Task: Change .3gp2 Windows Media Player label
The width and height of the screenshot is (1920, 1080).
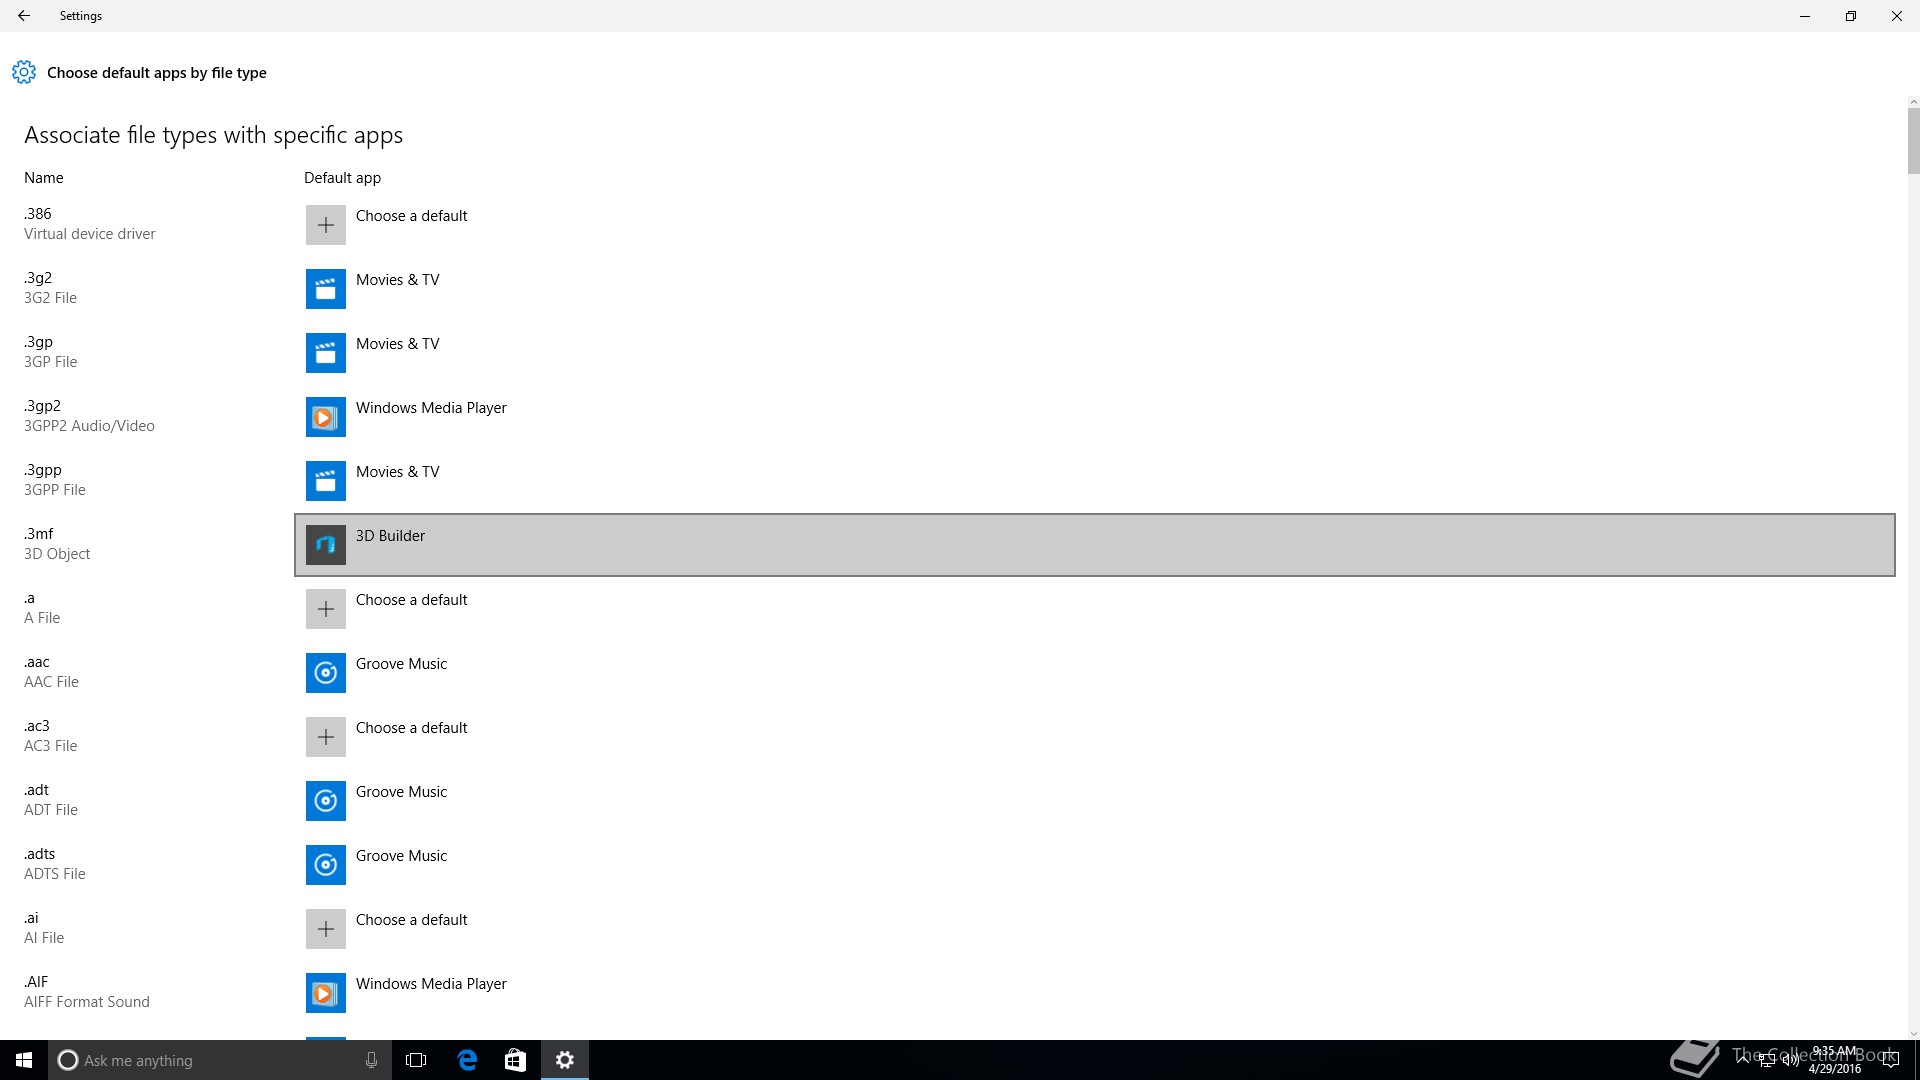Action: (431, 408)
